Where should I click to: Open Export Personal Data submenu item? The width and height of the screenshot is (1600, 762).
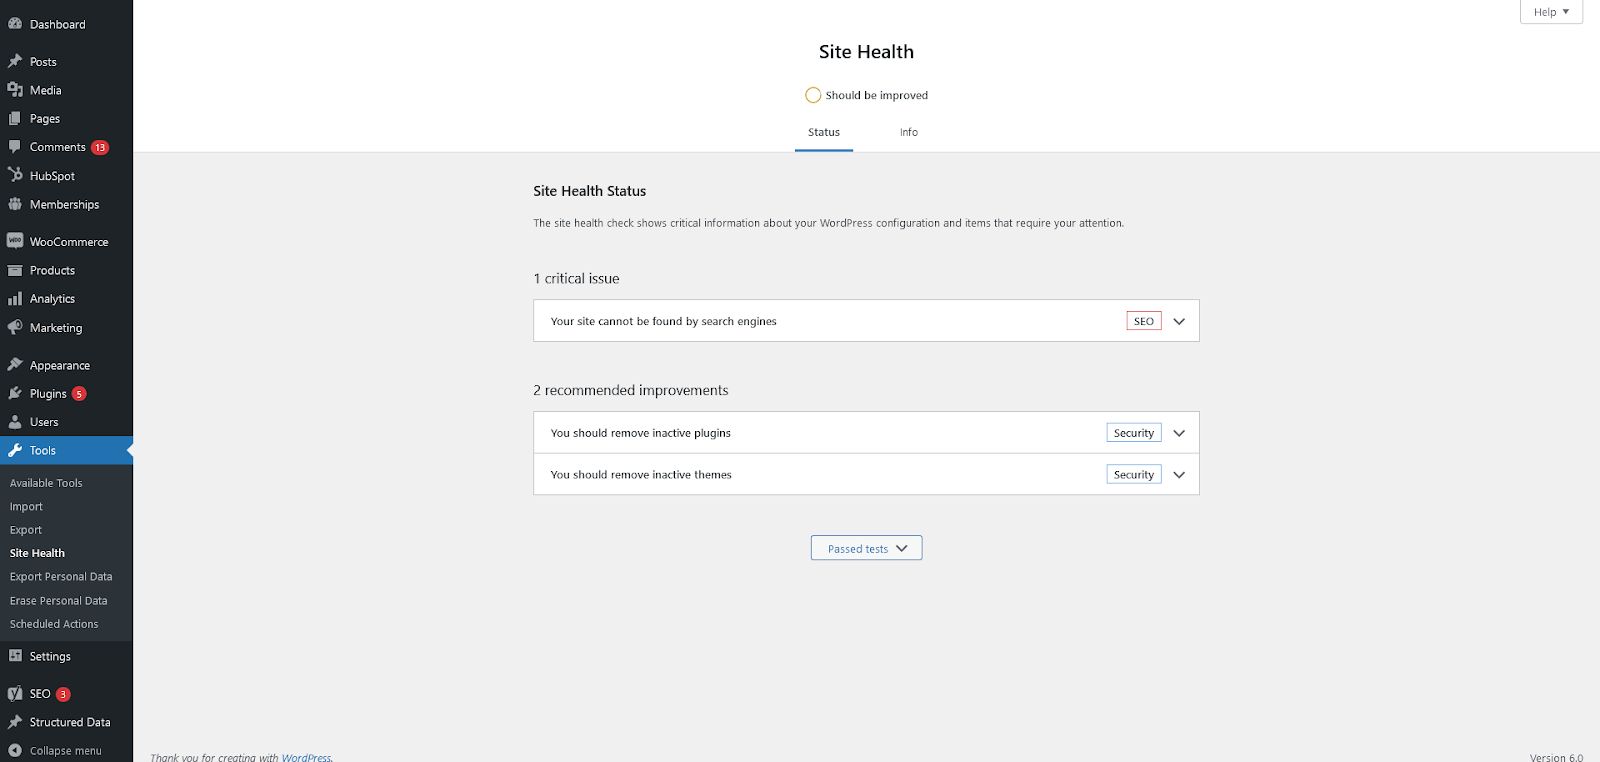pos(61,577)
